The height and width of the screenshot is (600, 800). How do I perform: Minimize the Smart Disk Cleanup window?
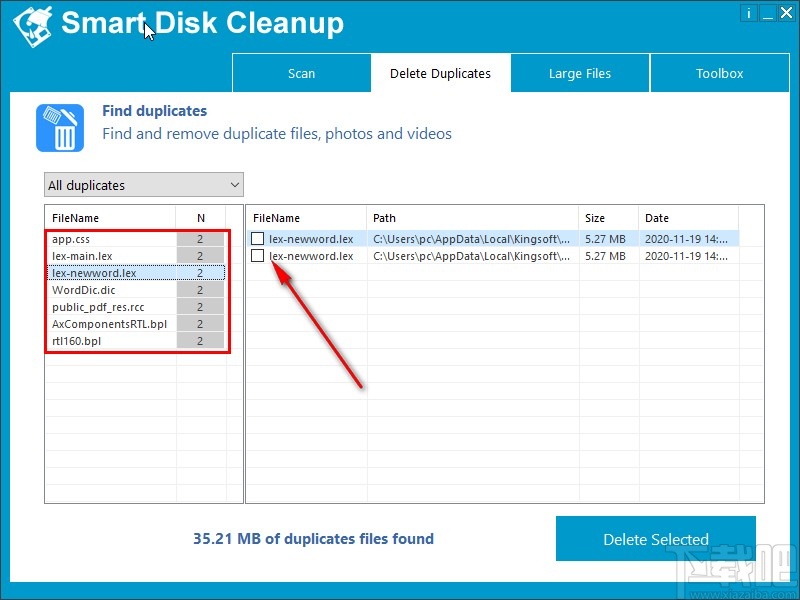point(768,13)
